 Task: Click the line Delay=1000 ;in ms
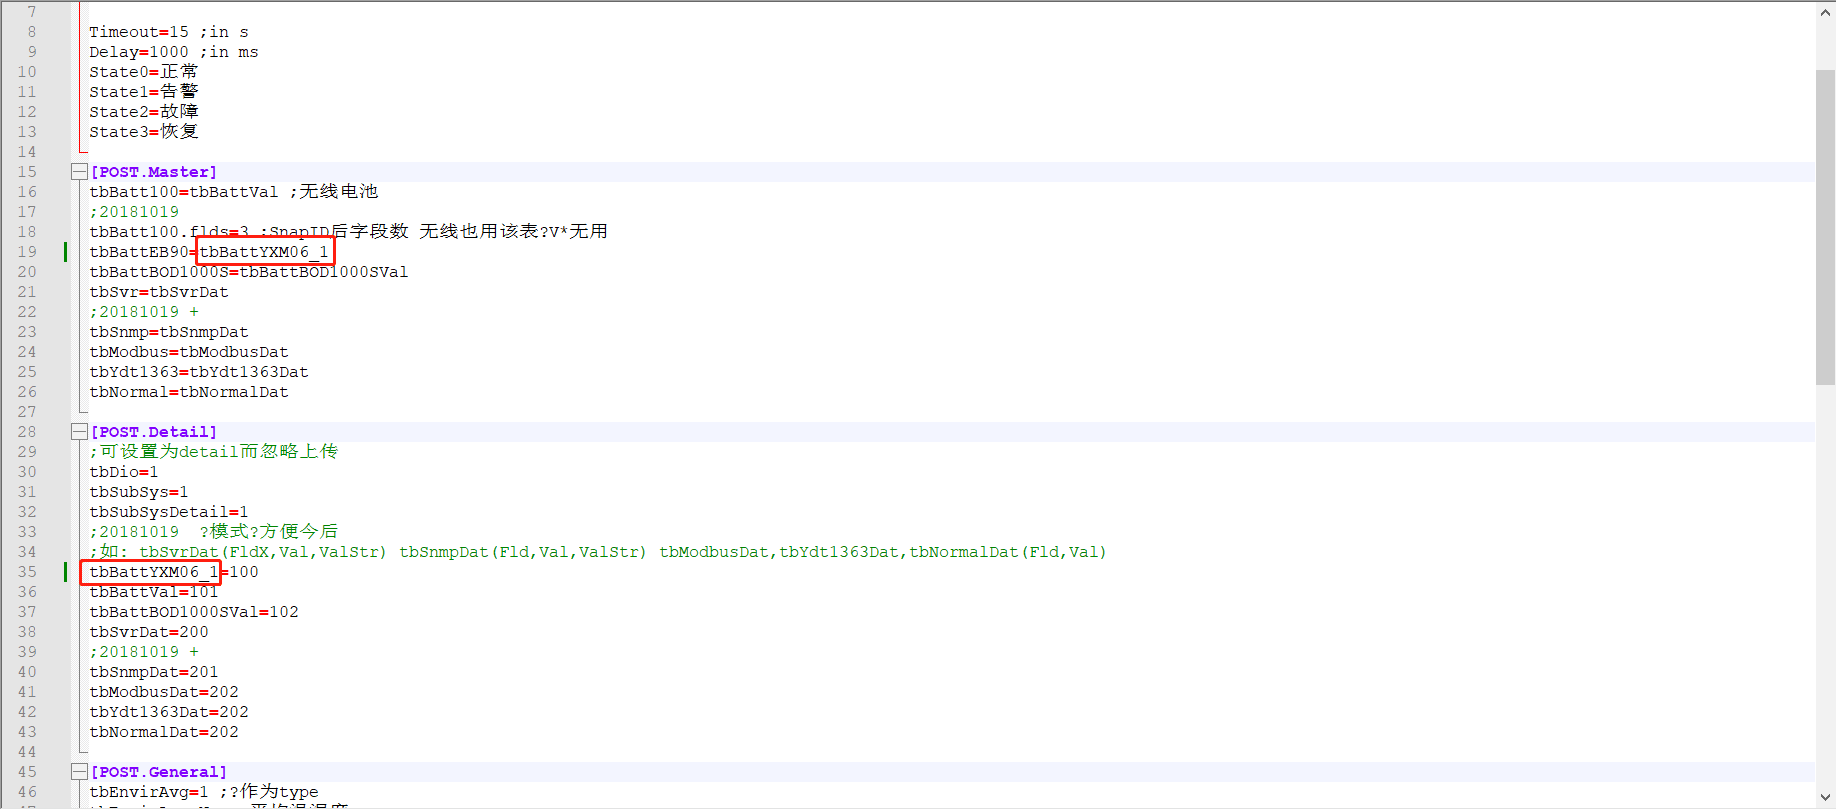click(x=174, y=52)
